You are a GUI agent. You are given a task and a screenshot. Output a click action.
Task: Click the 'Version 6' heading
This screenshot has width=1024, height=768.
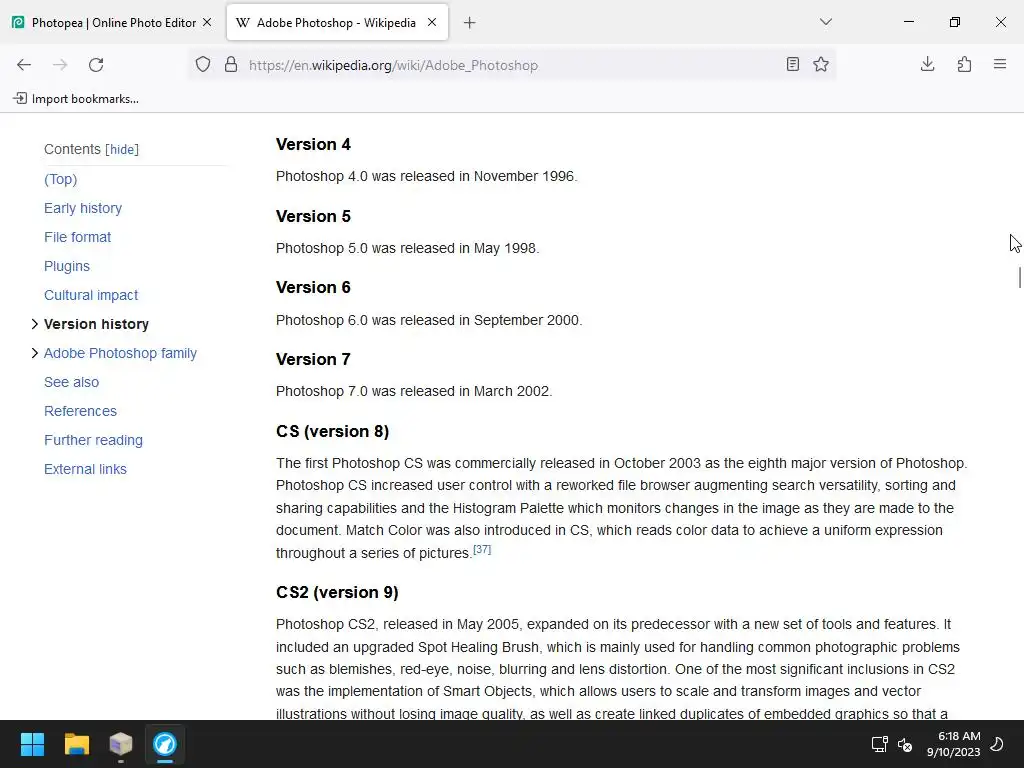pyautogui.click(x=313, y=287)
